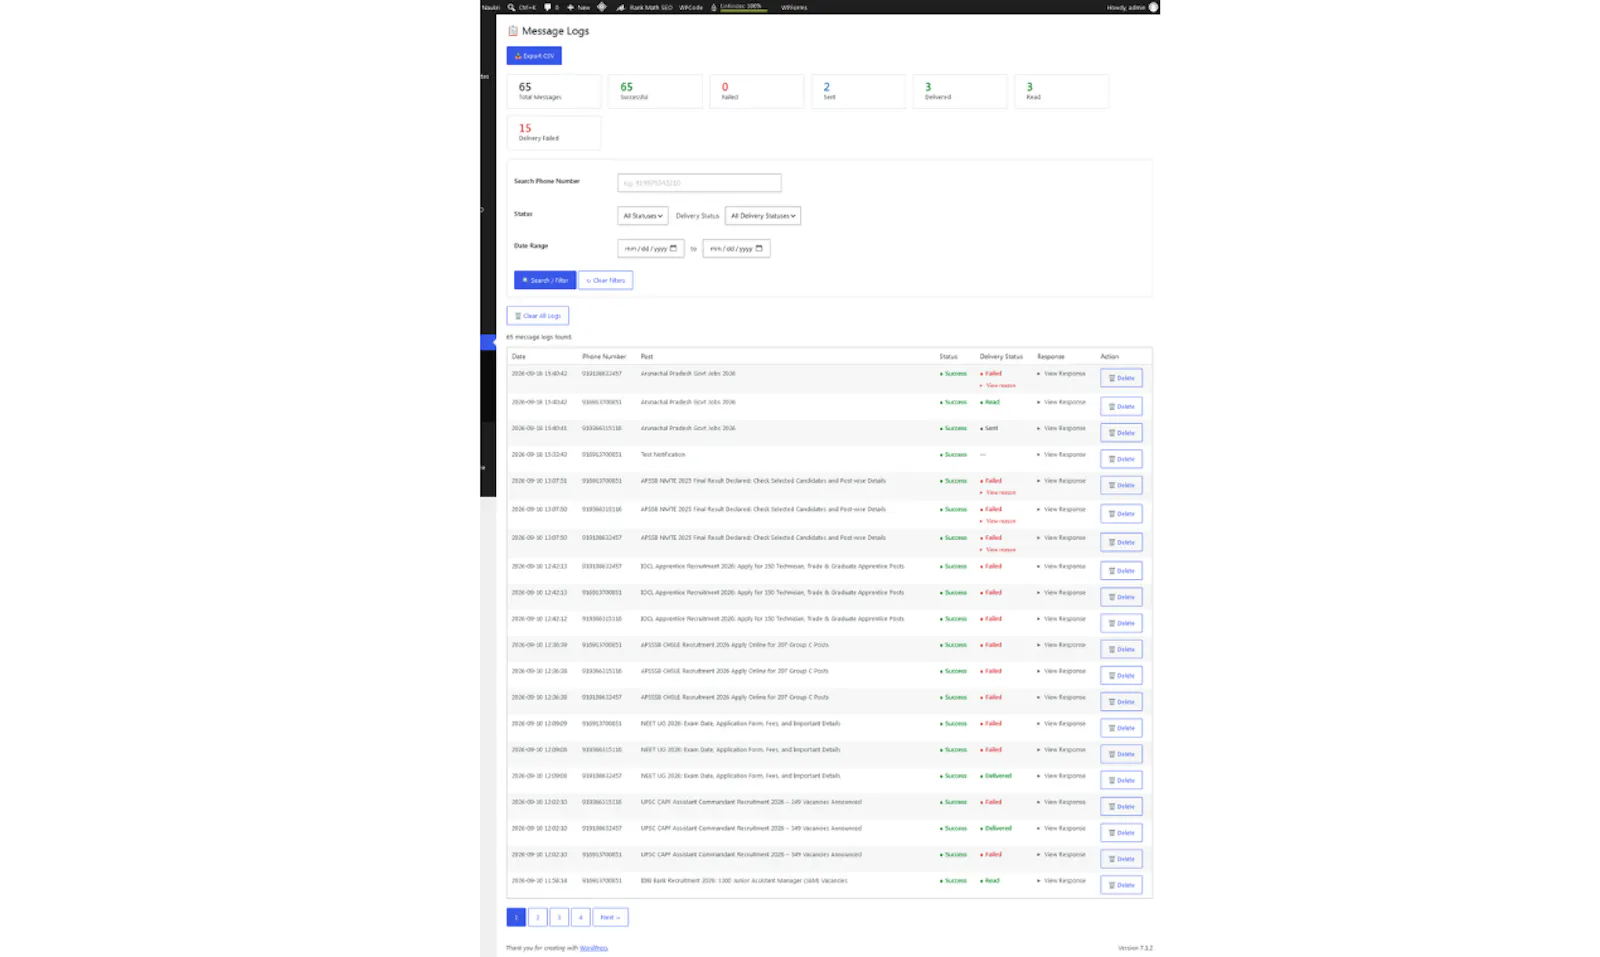Click the search magnifier icon in admin bar
Image resolution: width=1600 pixels, height=957 pixels.
(511, 7)
